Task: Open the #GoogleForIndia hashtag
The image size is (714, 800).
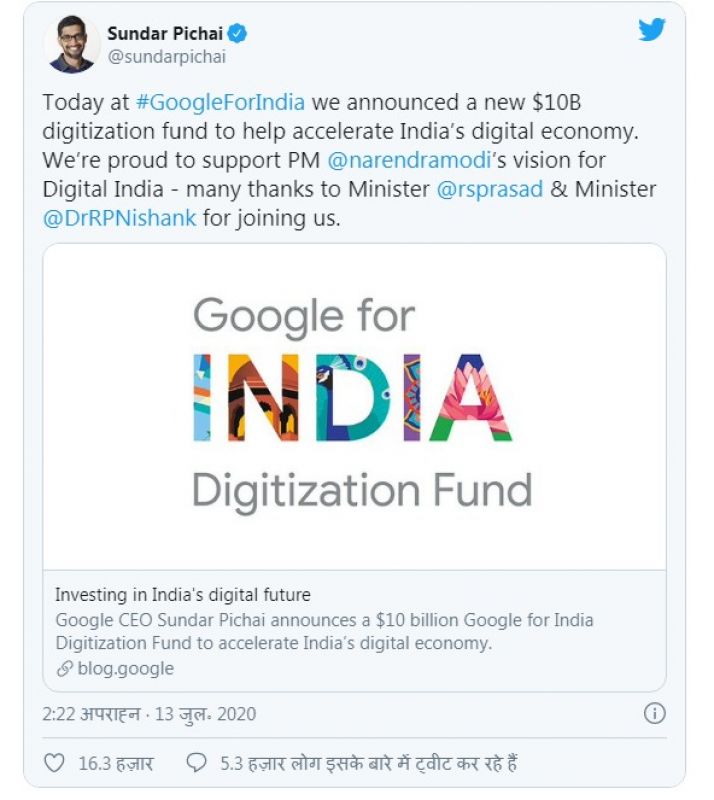Action: tap(220, 103)
